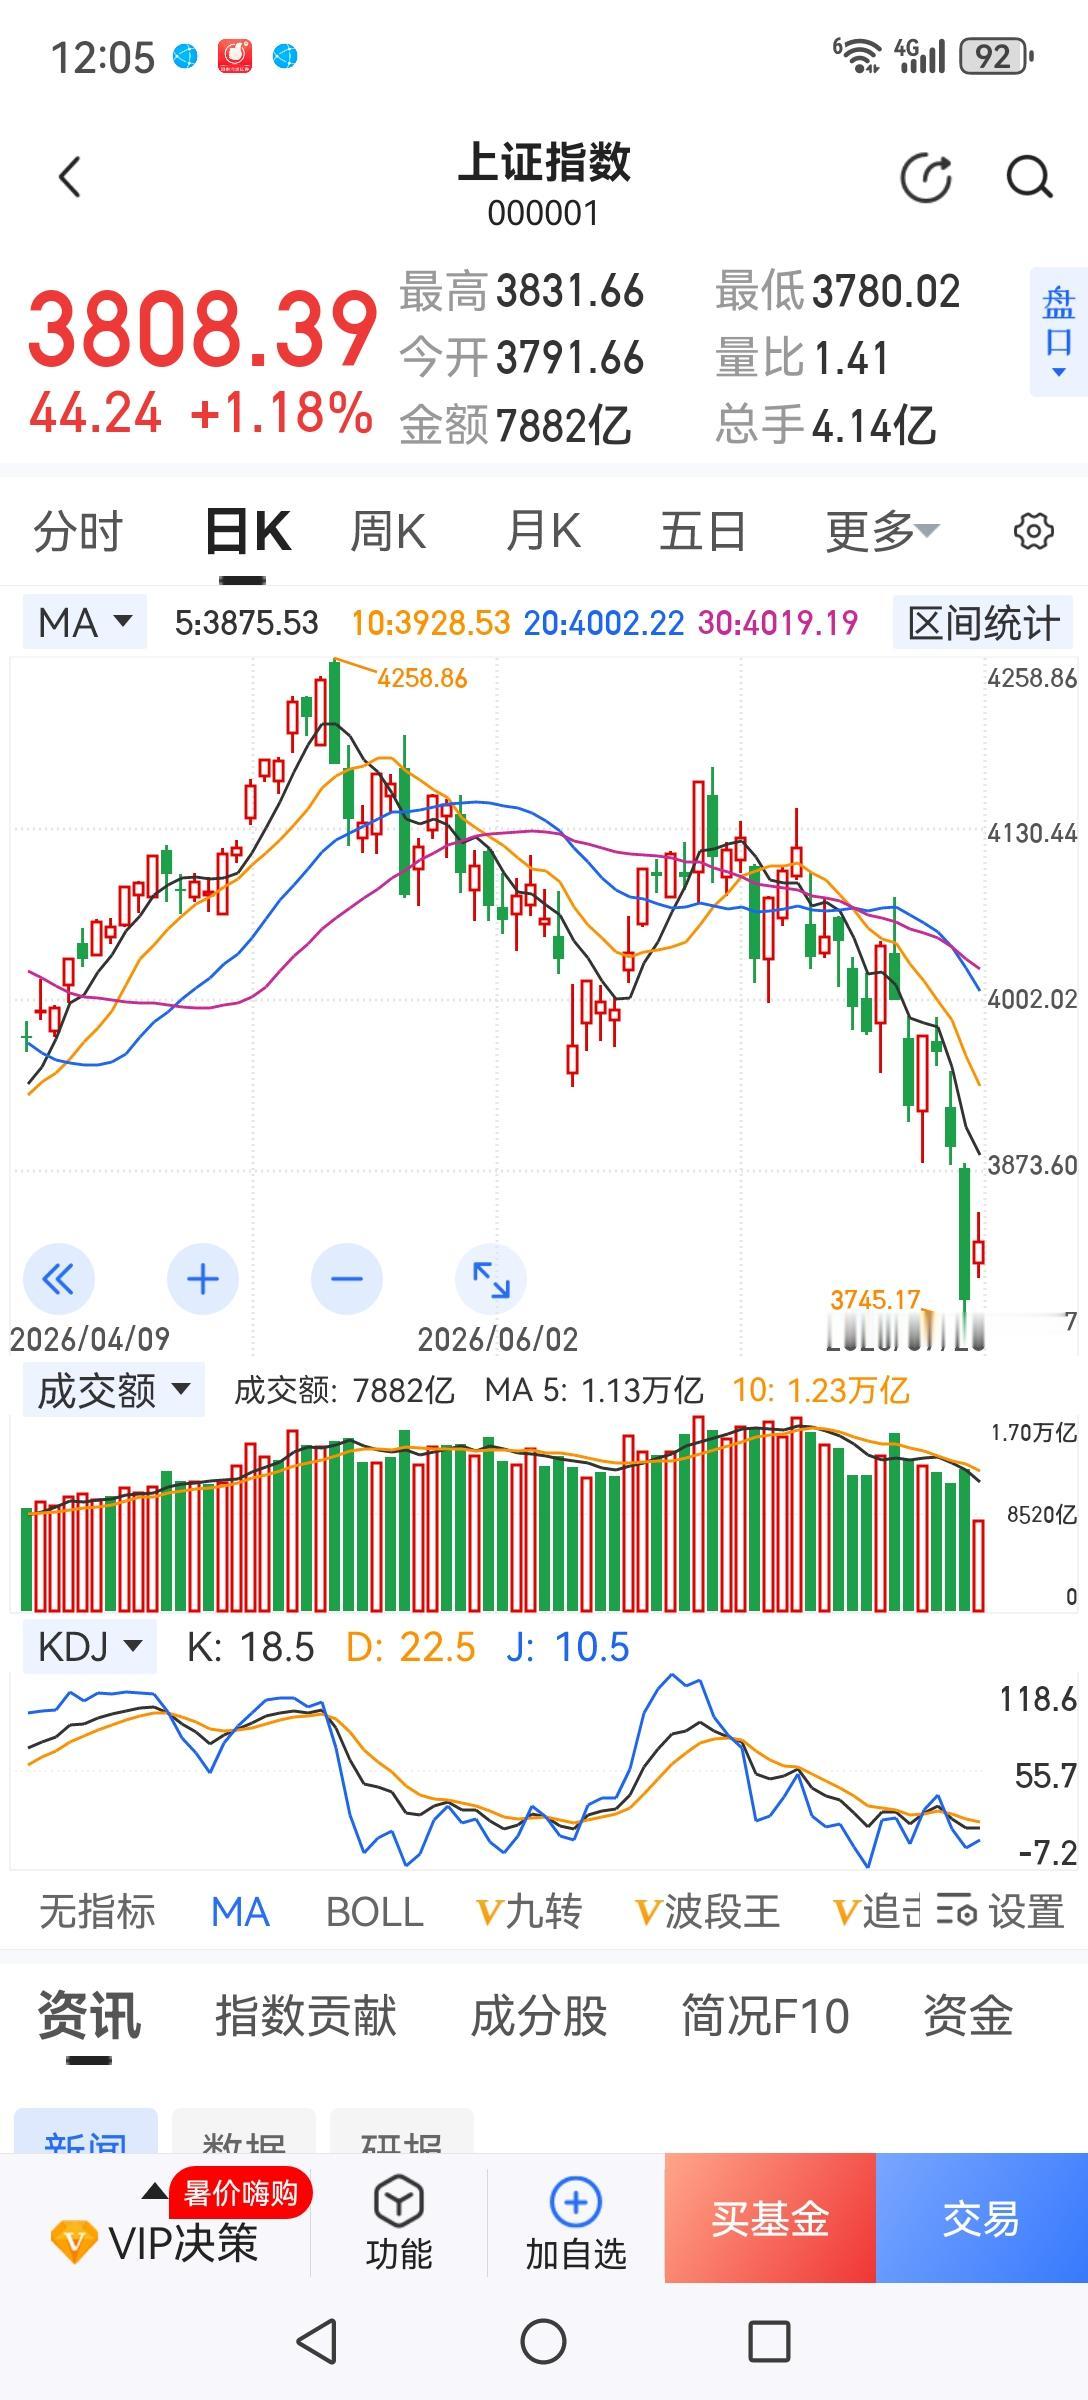Screen dimensions: 1088x2400
Task: Expand chart to fullscreen icon
Action: click(491, 1278)
